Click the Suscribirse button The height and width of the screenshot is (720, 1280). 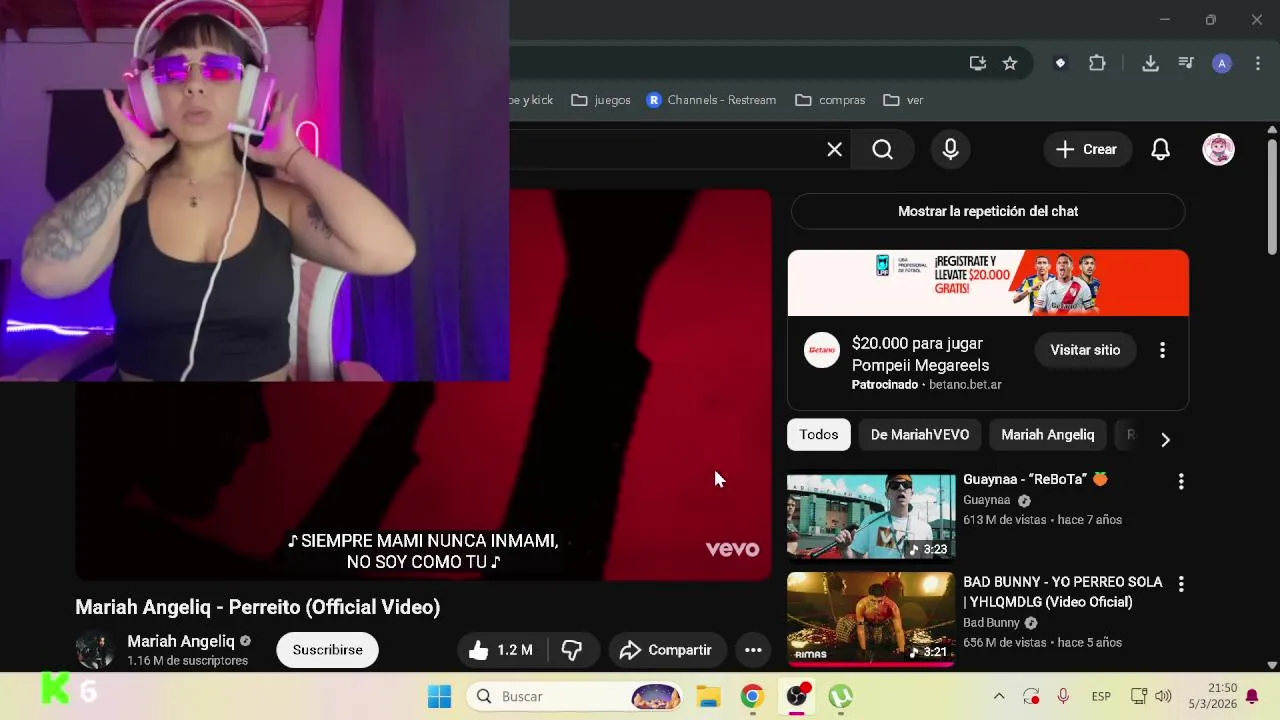point(327,650)
